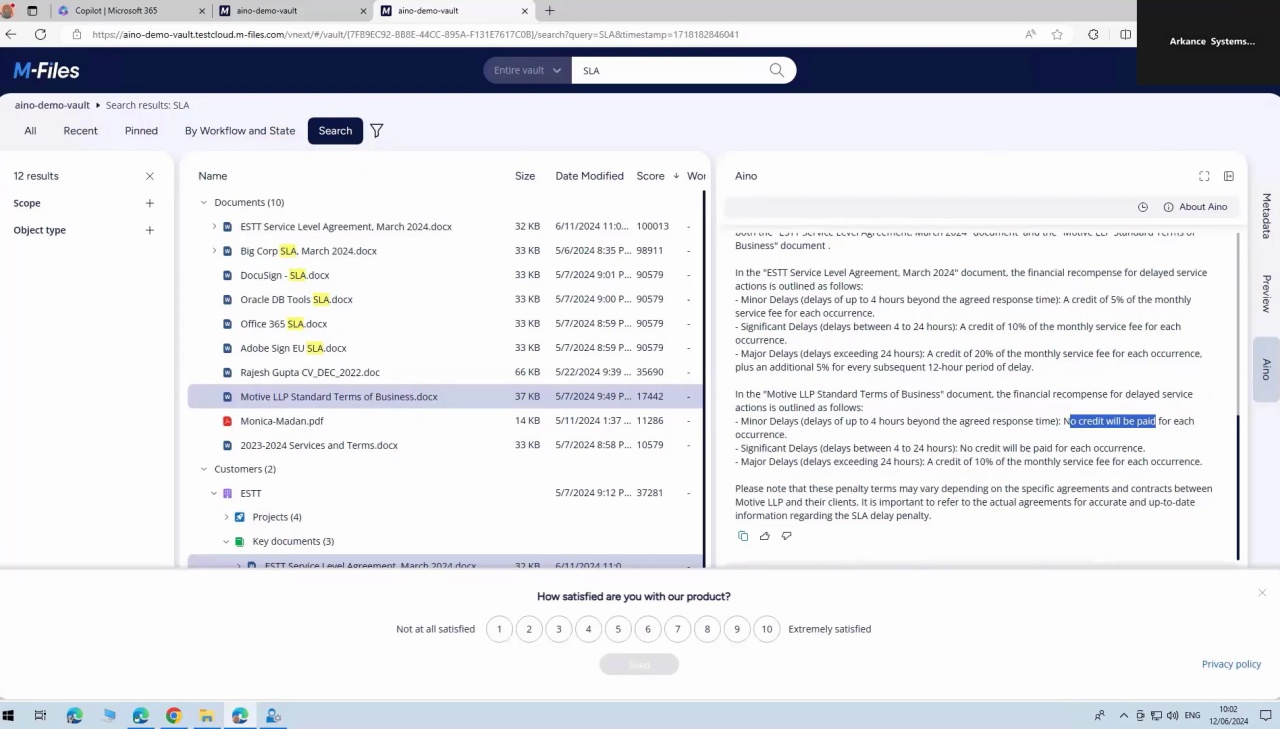1280x729 pixels.
Task: Click aino-demo-vault breadcrumb
Action: pyautogui.click(x=52, y=105)
